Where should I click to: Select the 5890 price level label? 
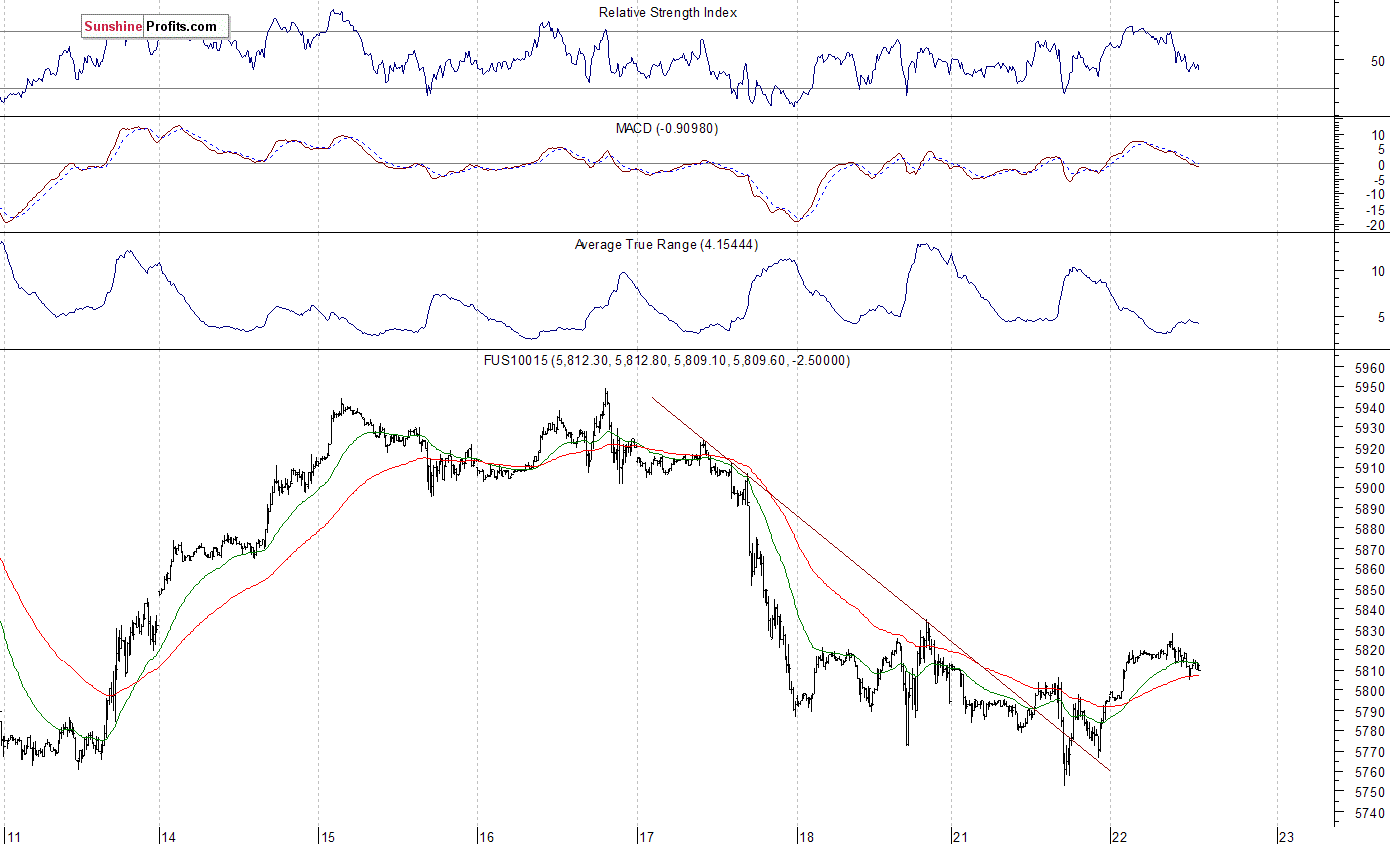click(1370, 509)
